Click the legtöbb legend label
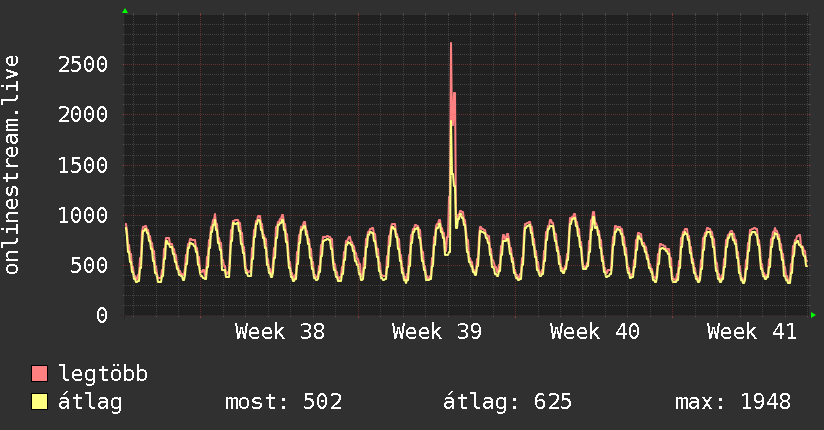This screenshot has width=824, height=430. (x=103, y=374)
